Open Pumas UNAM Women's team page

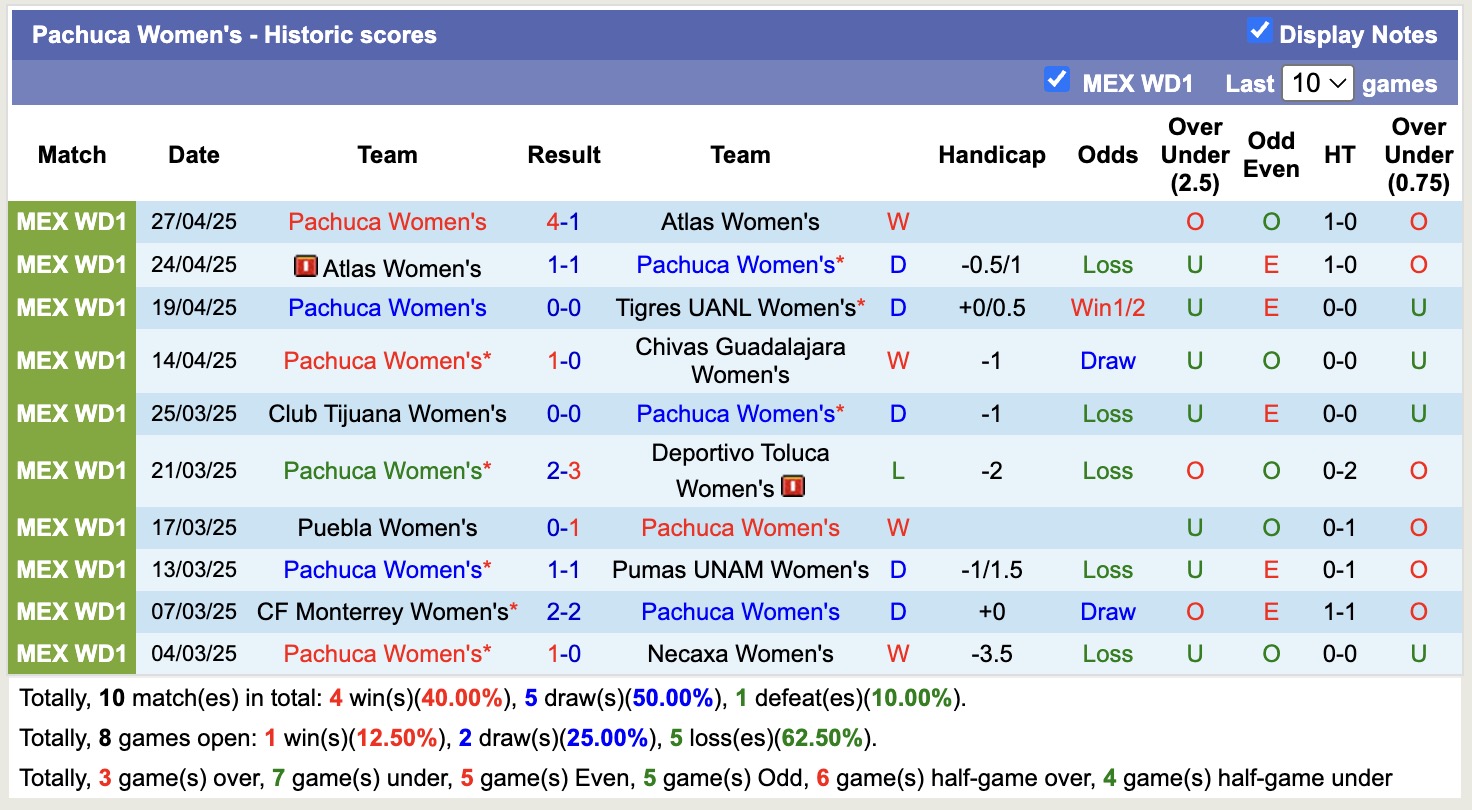point(740,570)
